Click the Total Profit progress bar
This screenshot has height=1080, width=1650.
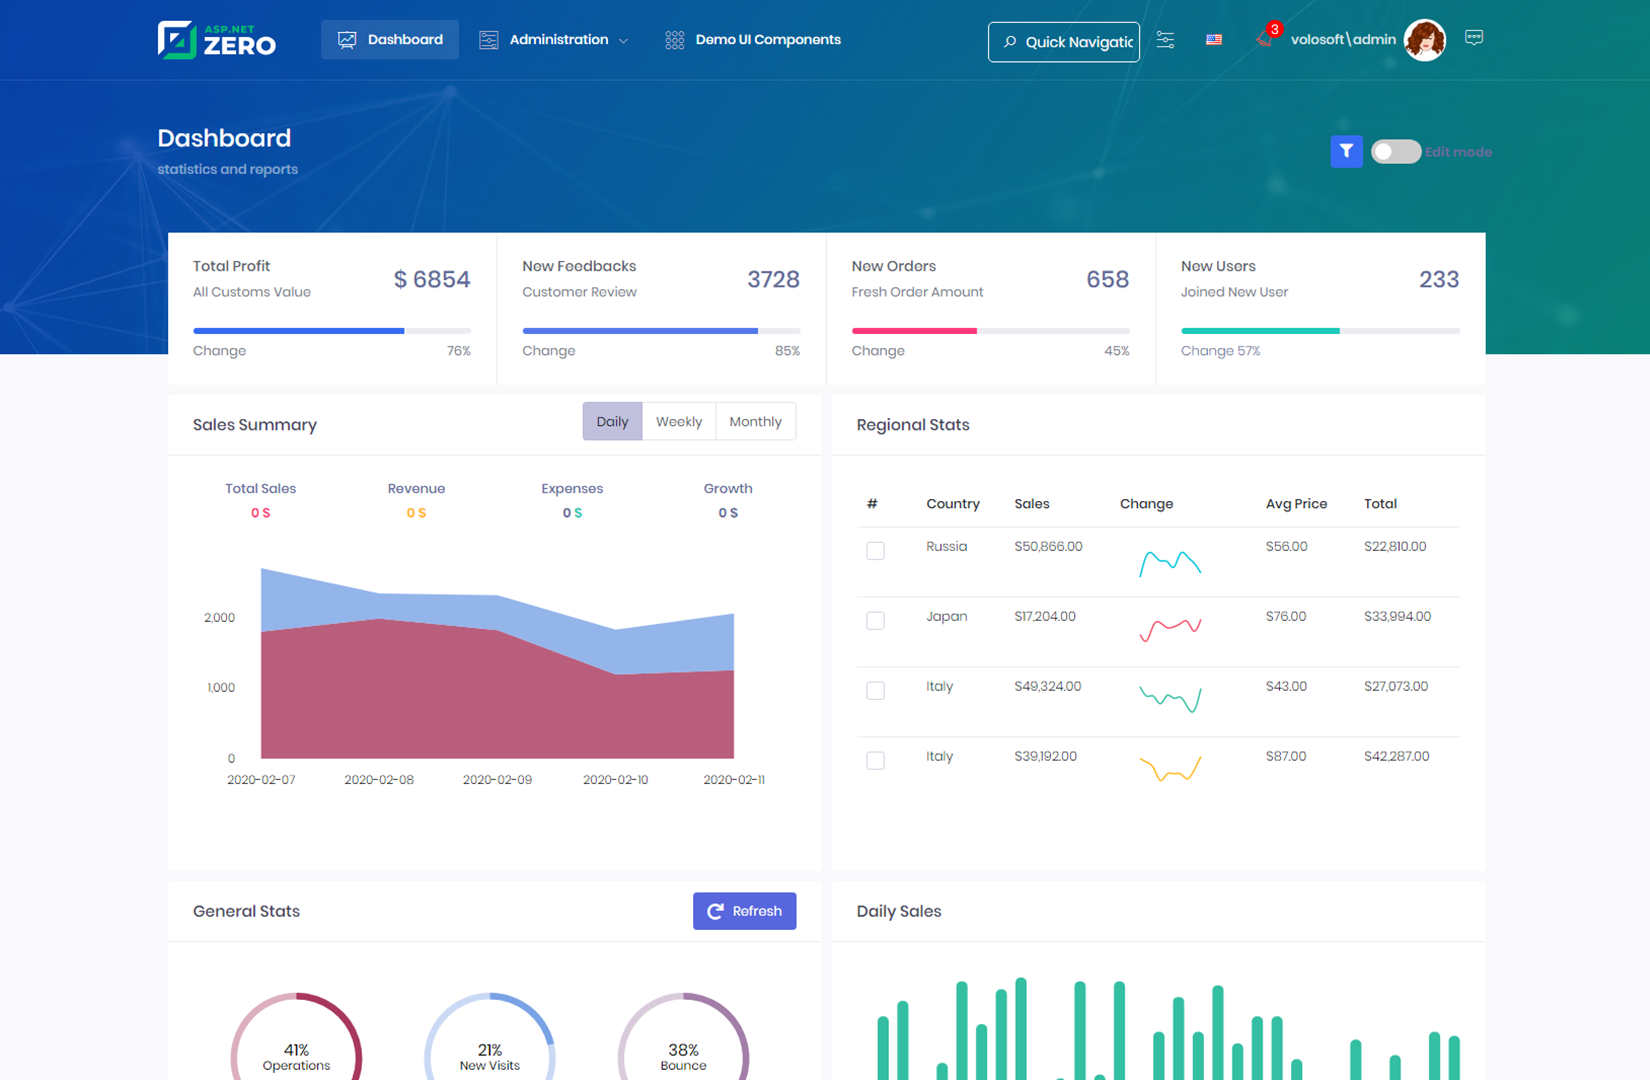[332, 330]
